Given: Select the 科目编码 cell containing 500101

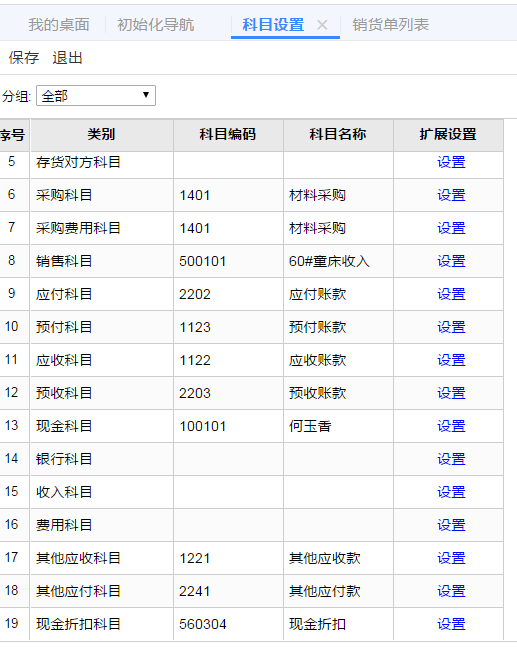Looking at the screenshot, I should 228,261.
